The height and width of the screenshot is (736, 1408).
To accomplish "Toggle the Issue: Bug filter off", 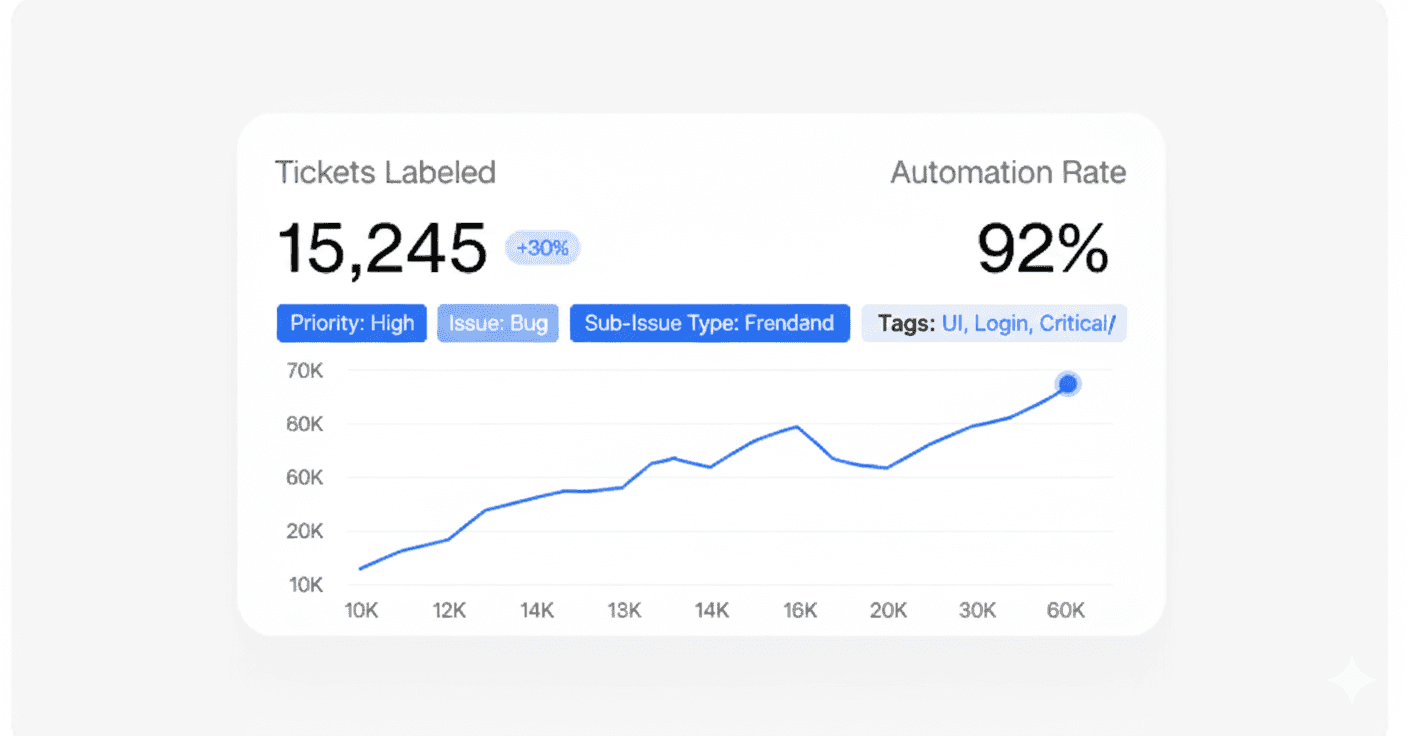I will [497, 322].
